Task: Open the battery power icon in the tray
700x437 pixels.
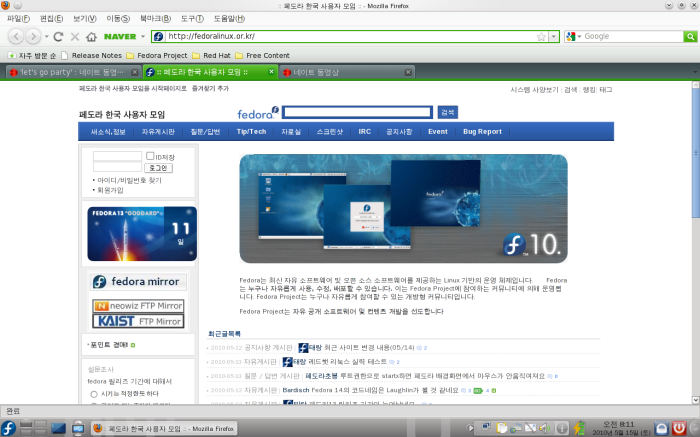Action: click(x=579, y=429)
